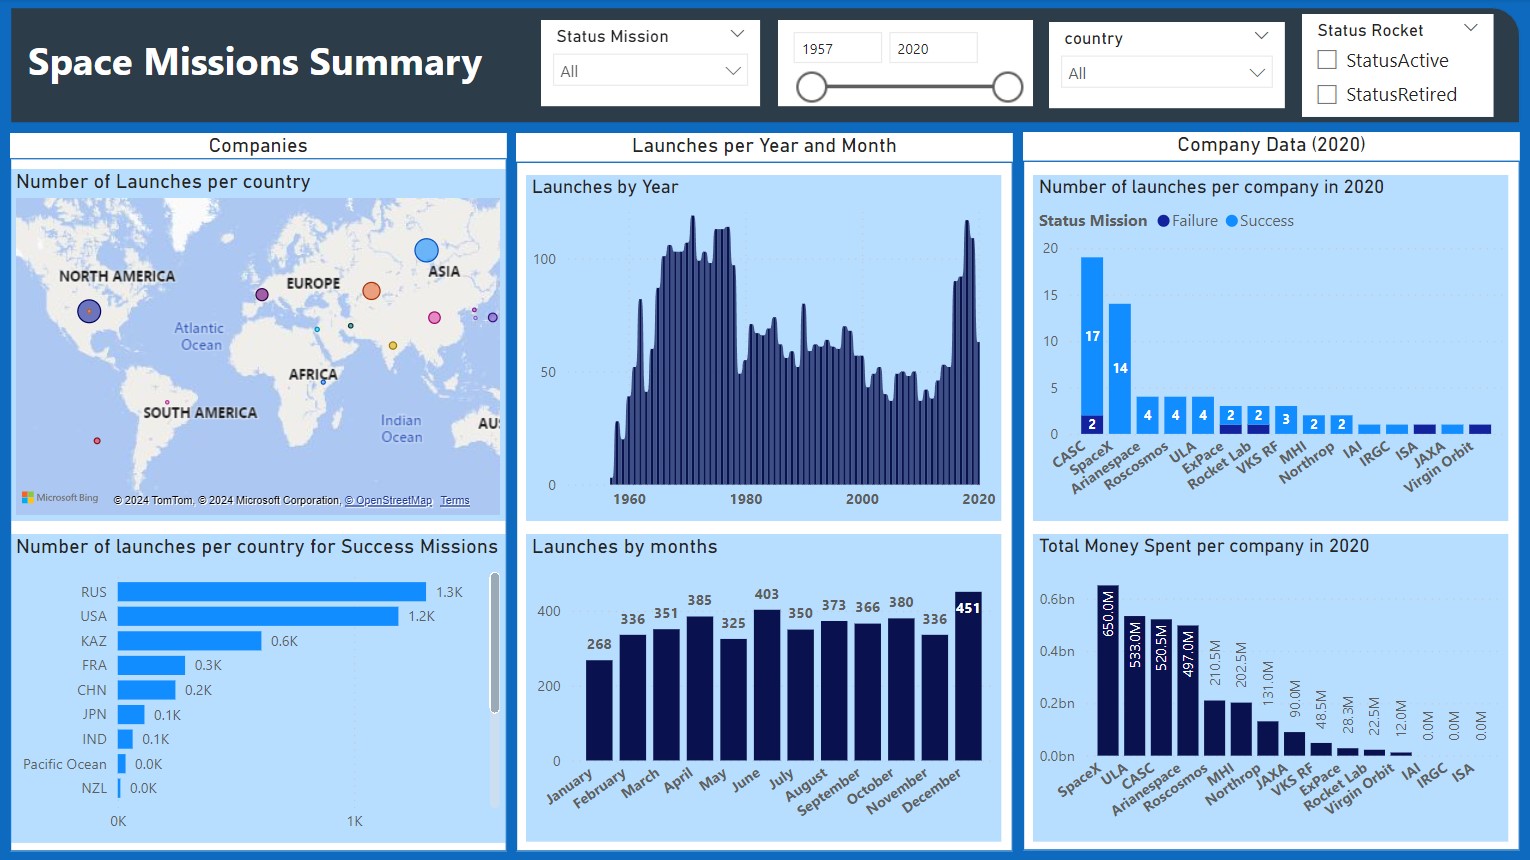1530x860 pixels.
Task: Select CASC success segment showing 17
Action: [x=1092, y=336]
